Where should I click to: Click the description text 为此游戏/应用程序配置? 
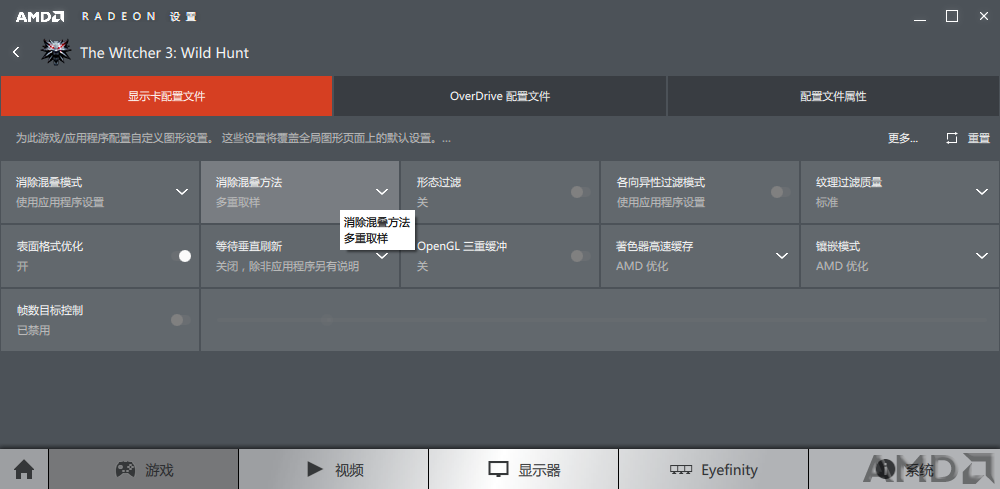(x=233, y=138)
